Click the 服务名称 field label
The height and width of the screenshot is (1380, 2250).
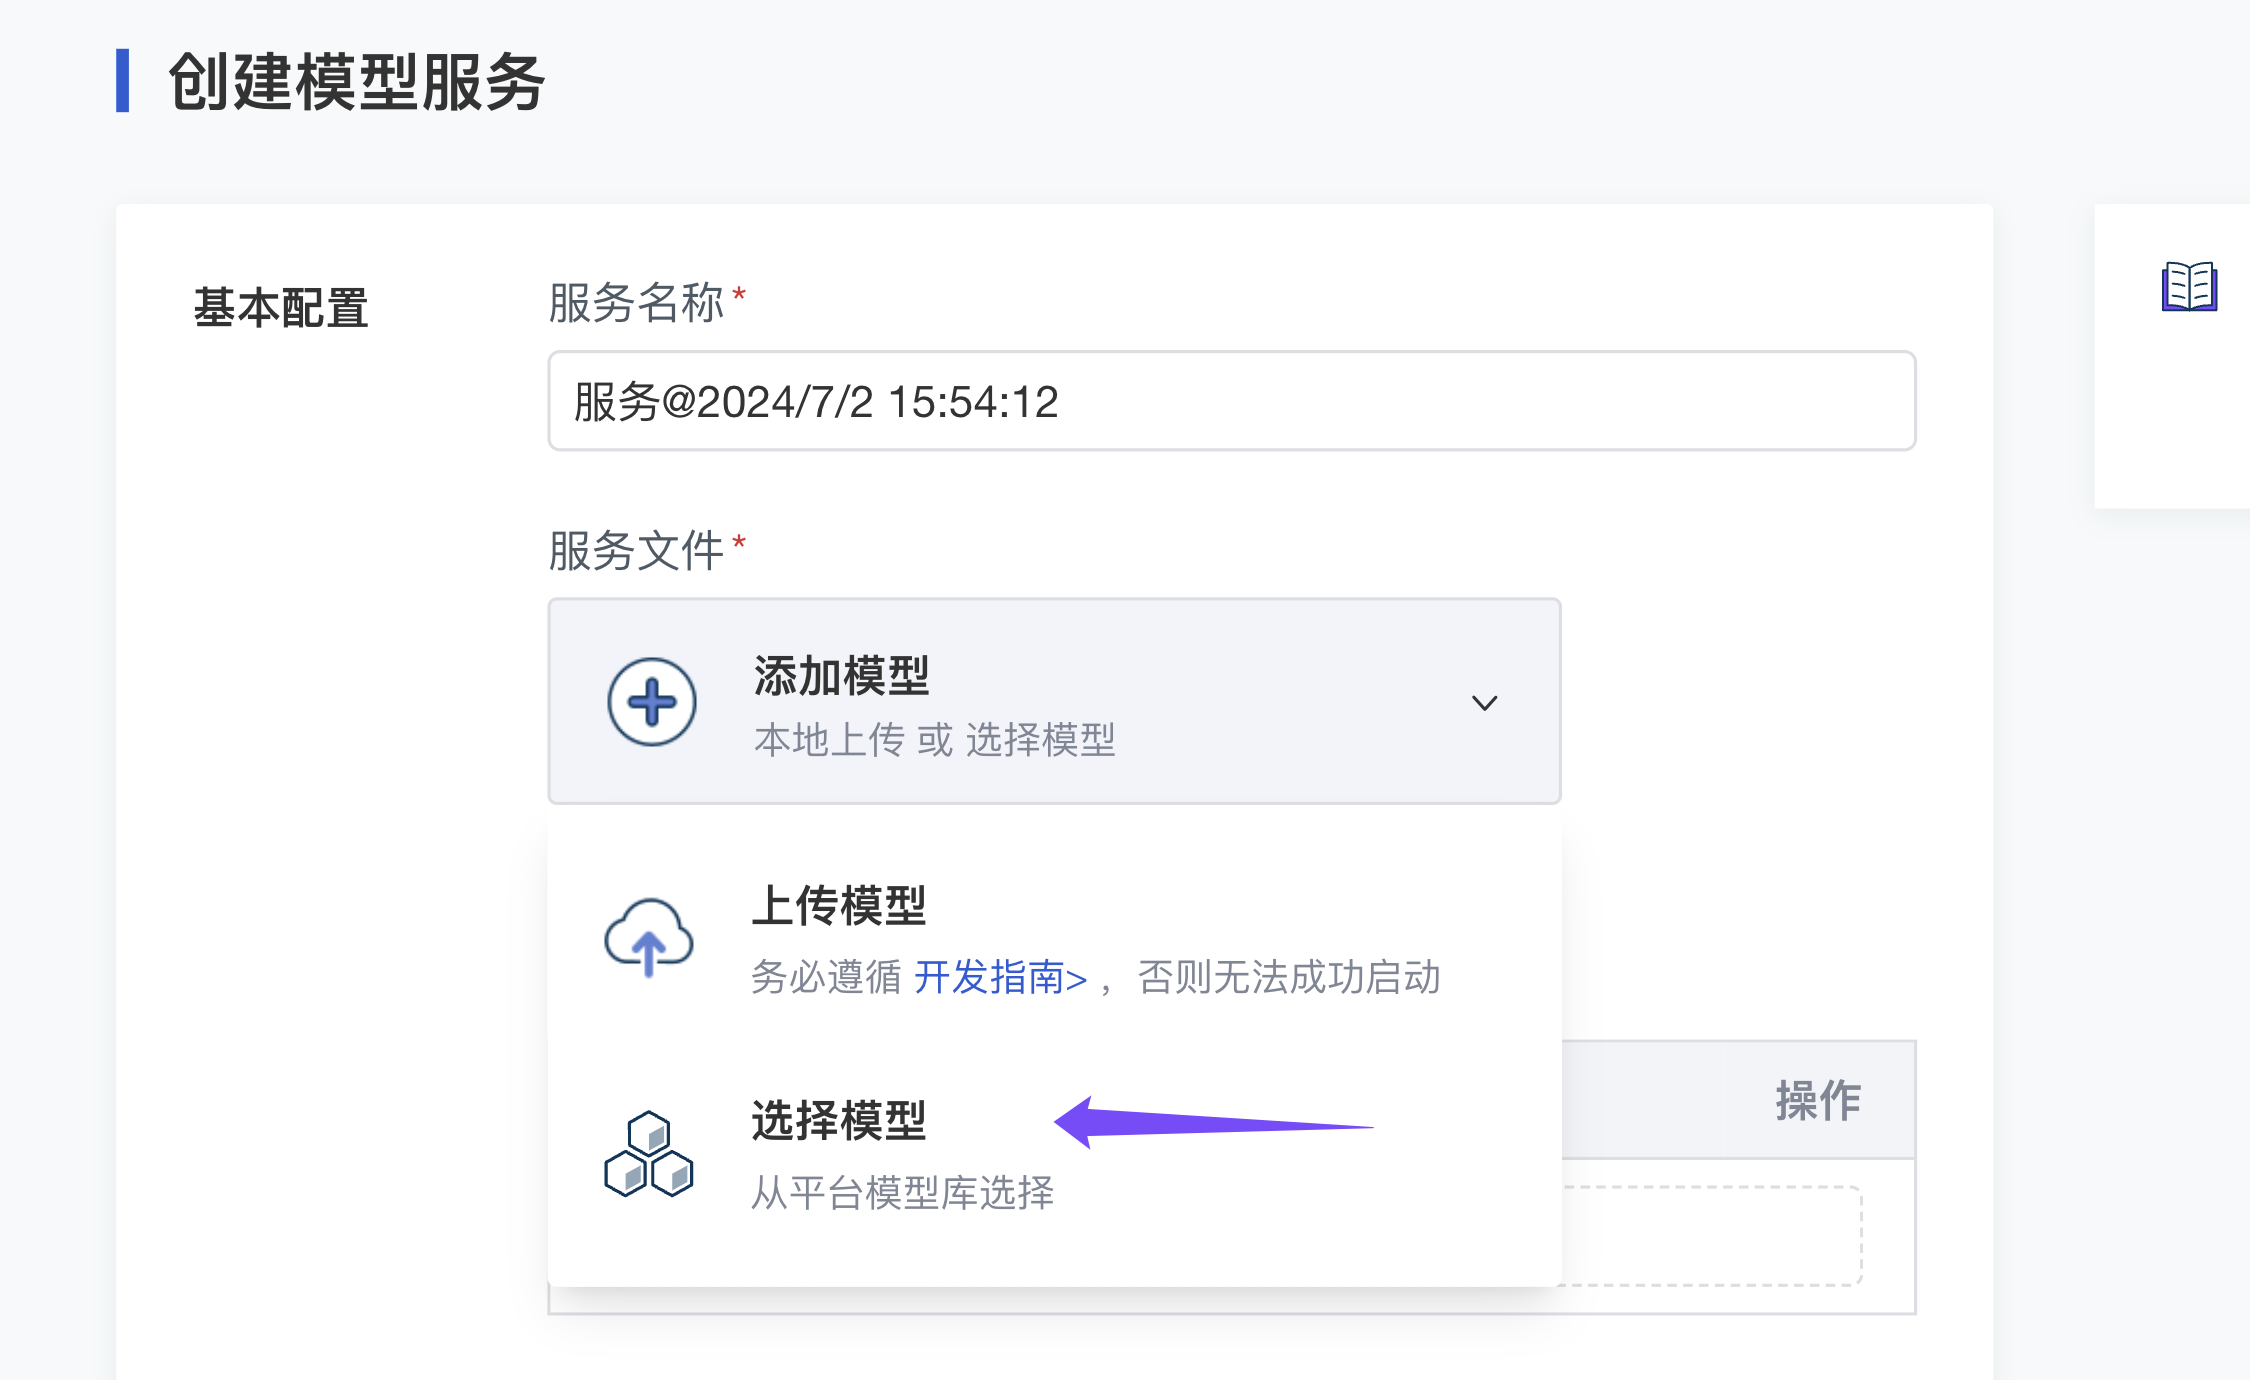tap(636, 302)
